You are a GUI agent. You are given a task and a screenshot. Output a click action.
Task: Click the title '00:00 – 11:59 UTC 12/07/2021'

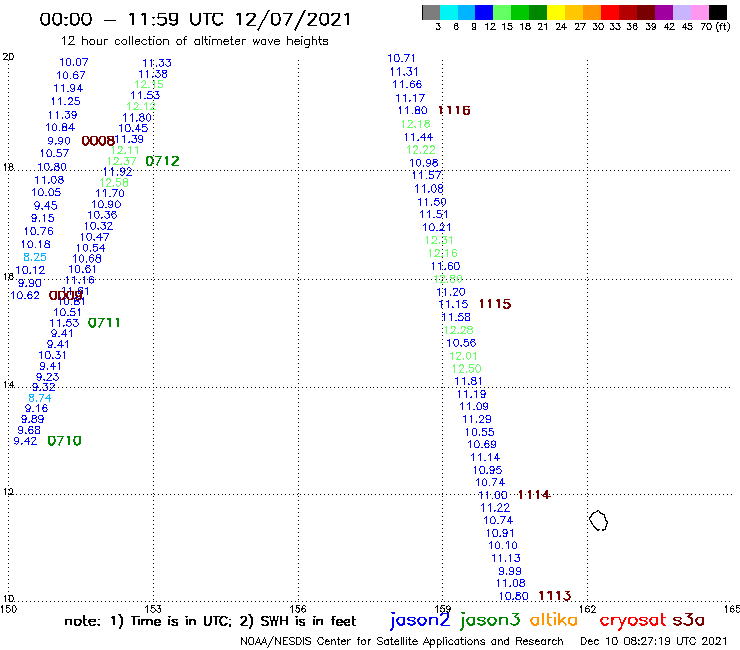click(195, 20)
